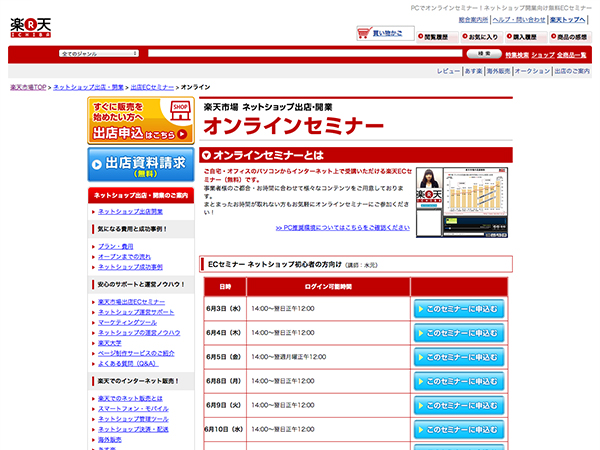Open ヘルプ・問い合わせ link
Viewport: 600px width, 450px height.
tap(519, 20)
